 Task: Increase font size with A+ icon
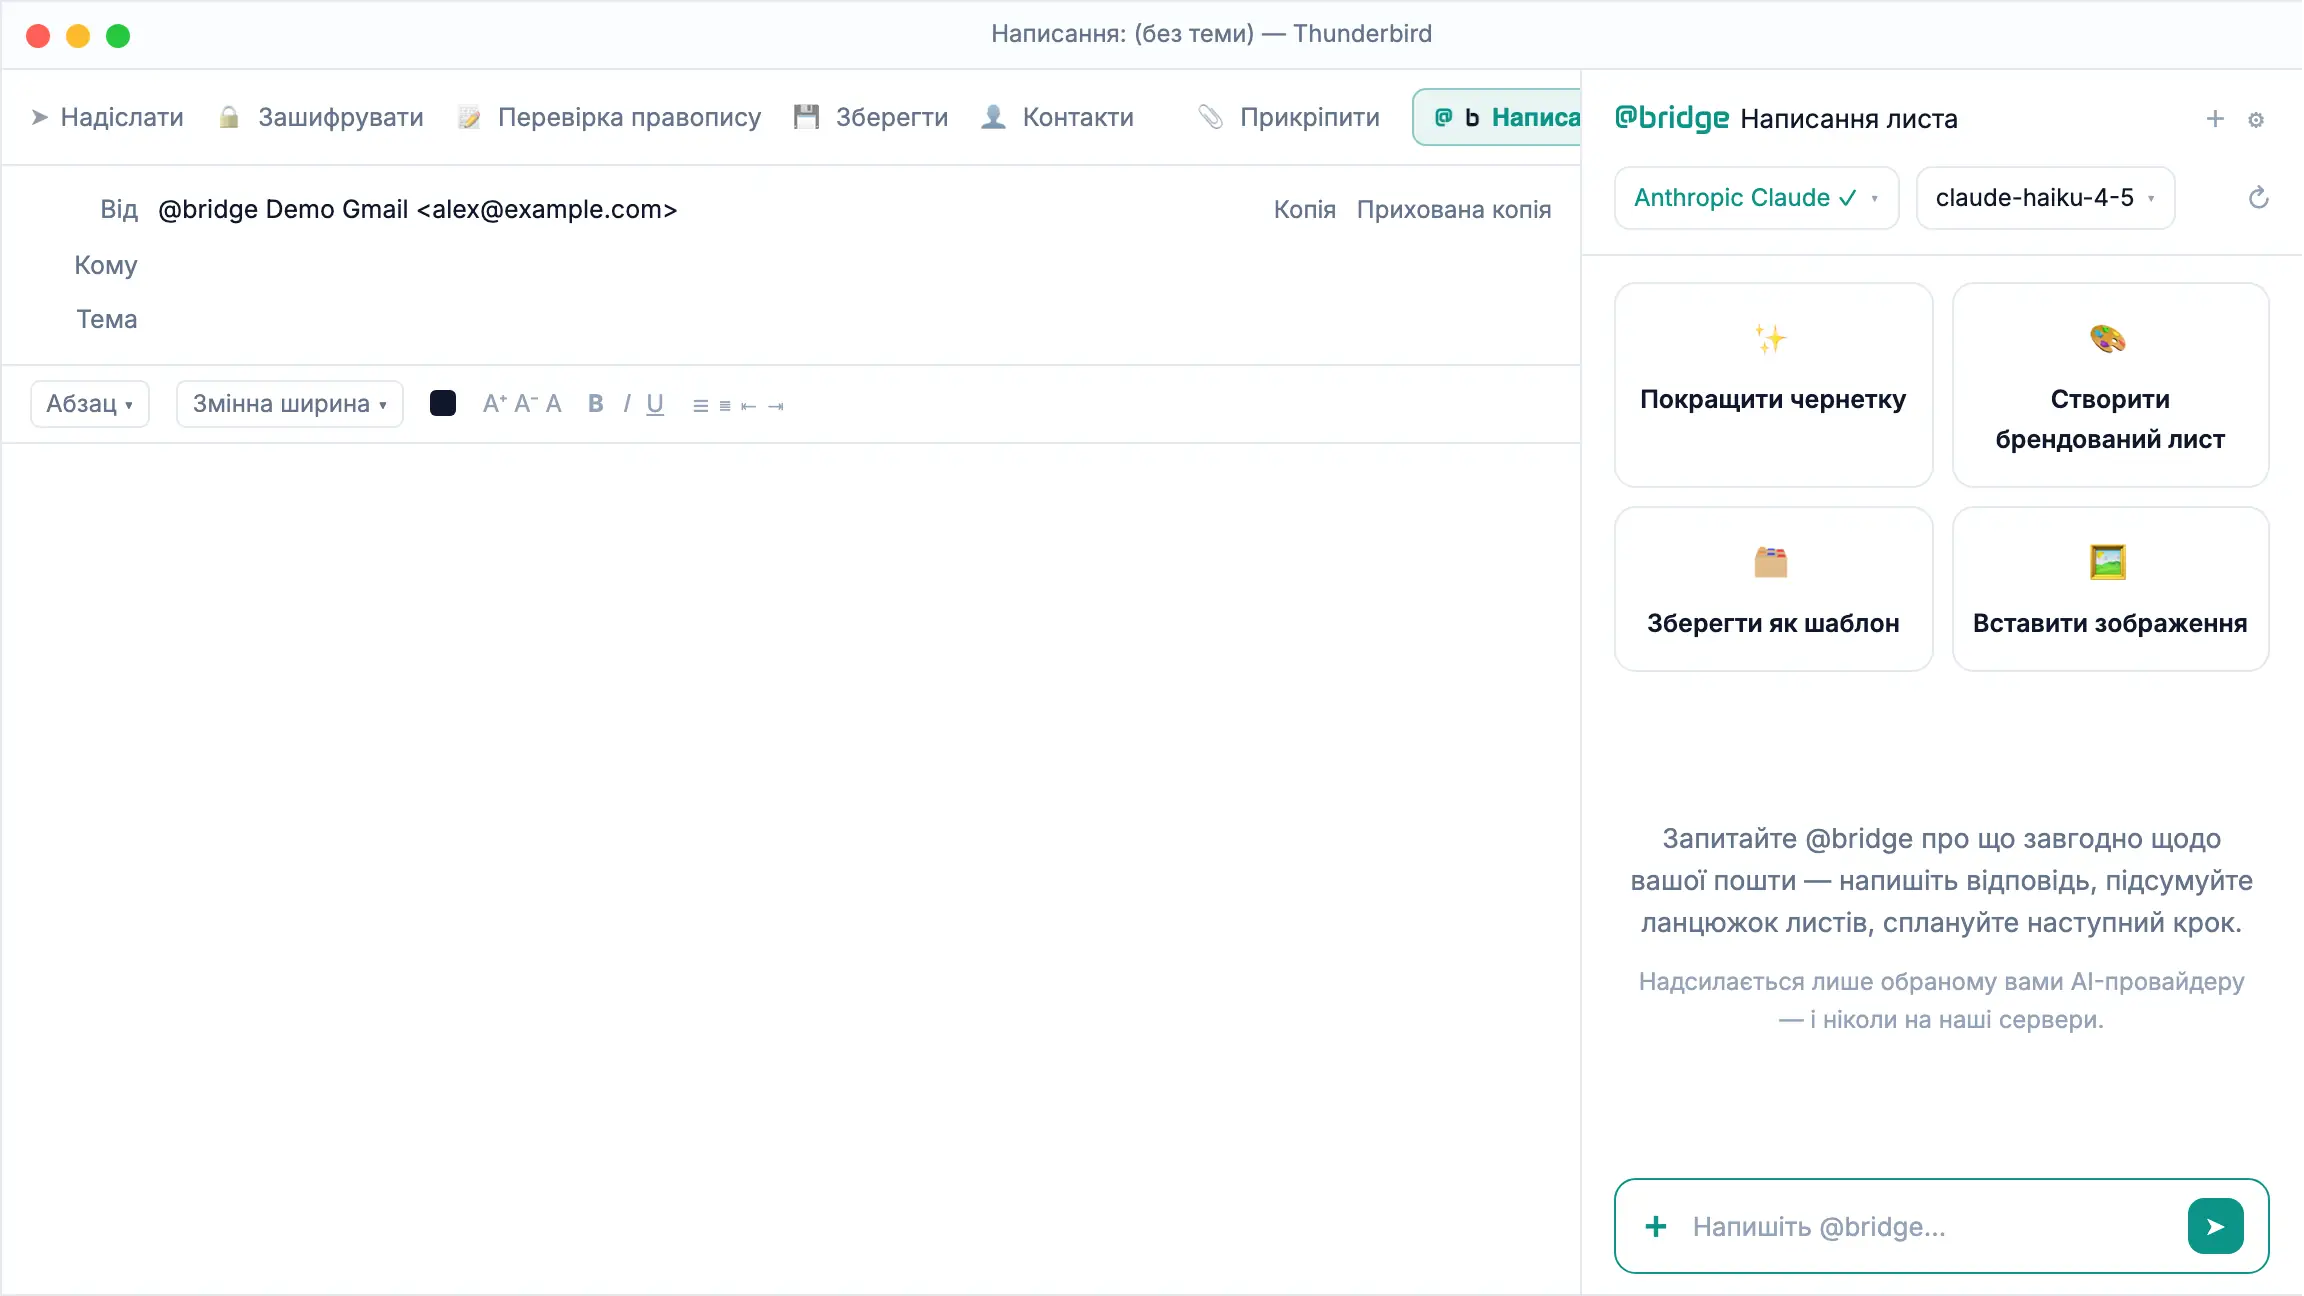(494, 403)
